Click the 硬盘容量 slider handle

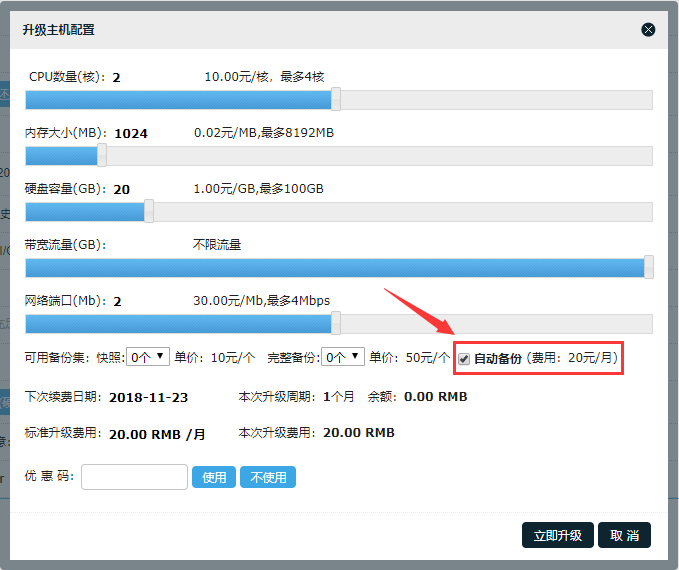[149, 211]
